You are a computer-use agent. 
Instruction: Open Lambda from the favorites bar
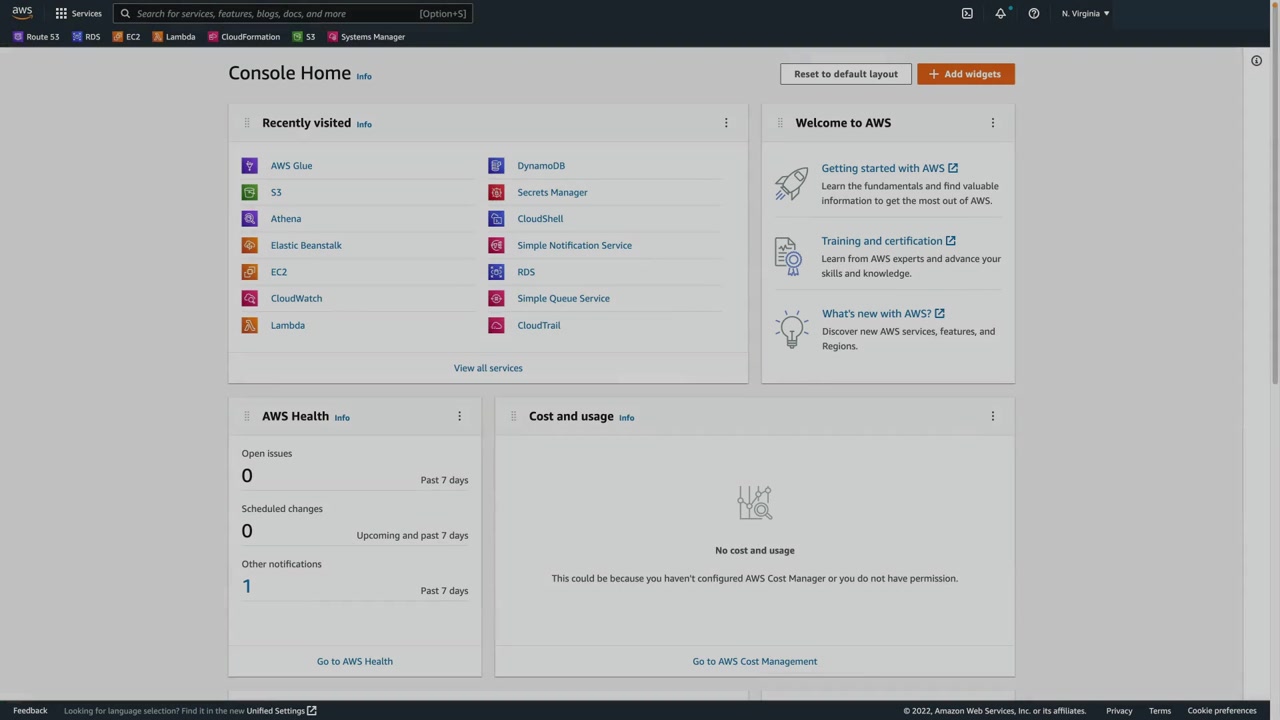pyautogui.click(x=174, y=37)
